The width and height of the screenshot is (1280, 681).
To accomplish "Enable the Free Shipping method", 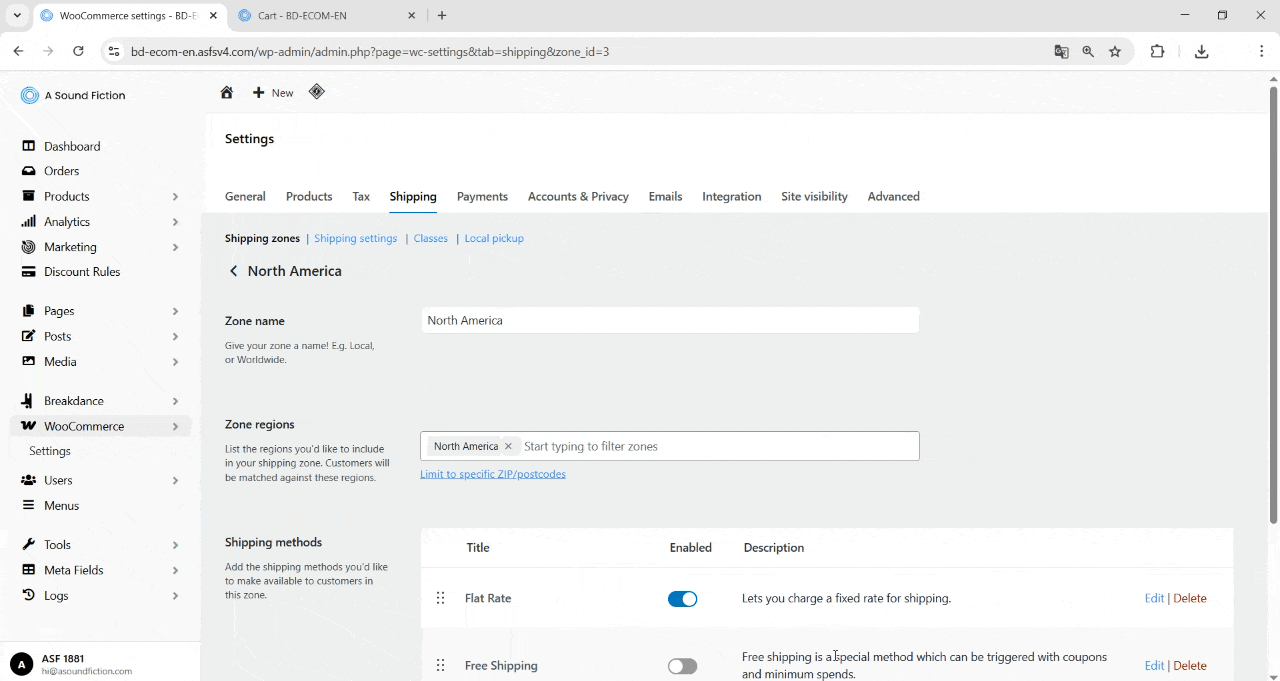I will 682,665.
